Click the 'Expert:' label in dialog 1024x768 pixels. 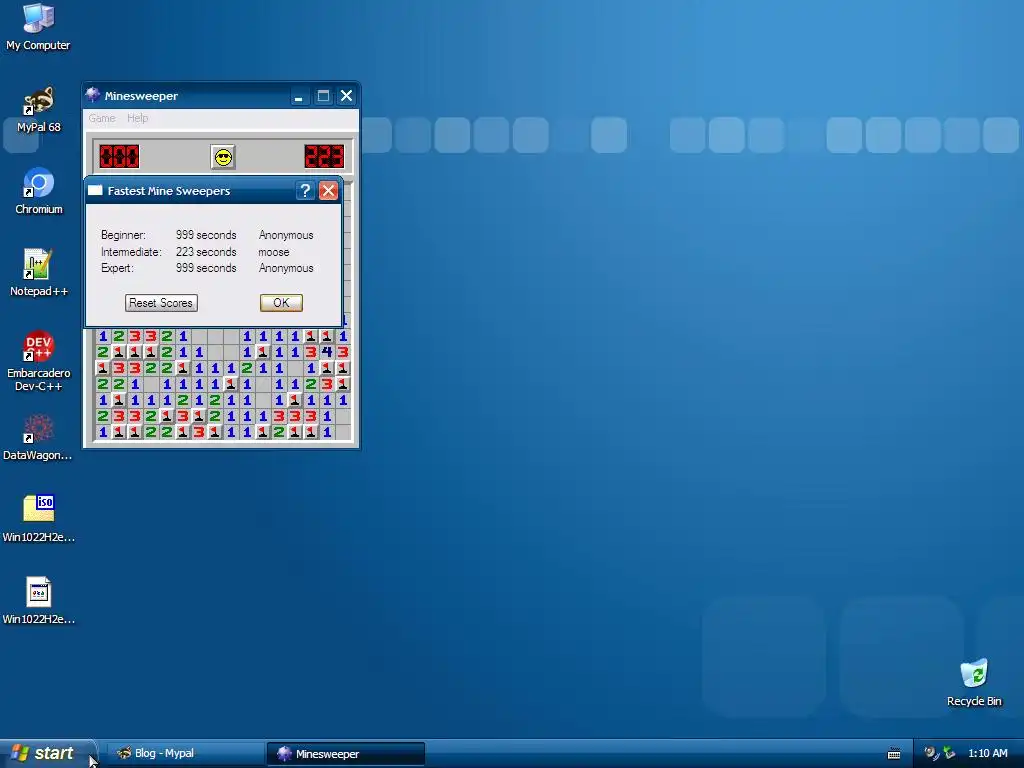coord(117,268)
